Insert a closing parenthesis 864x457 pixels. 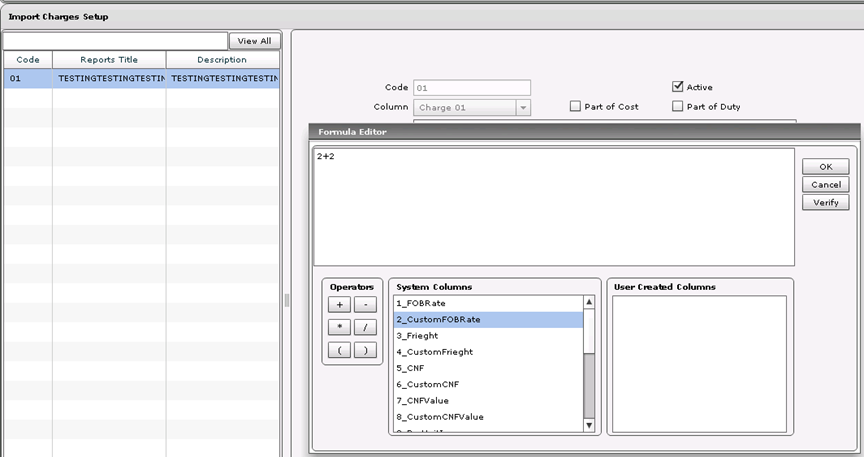click(365, 350)
